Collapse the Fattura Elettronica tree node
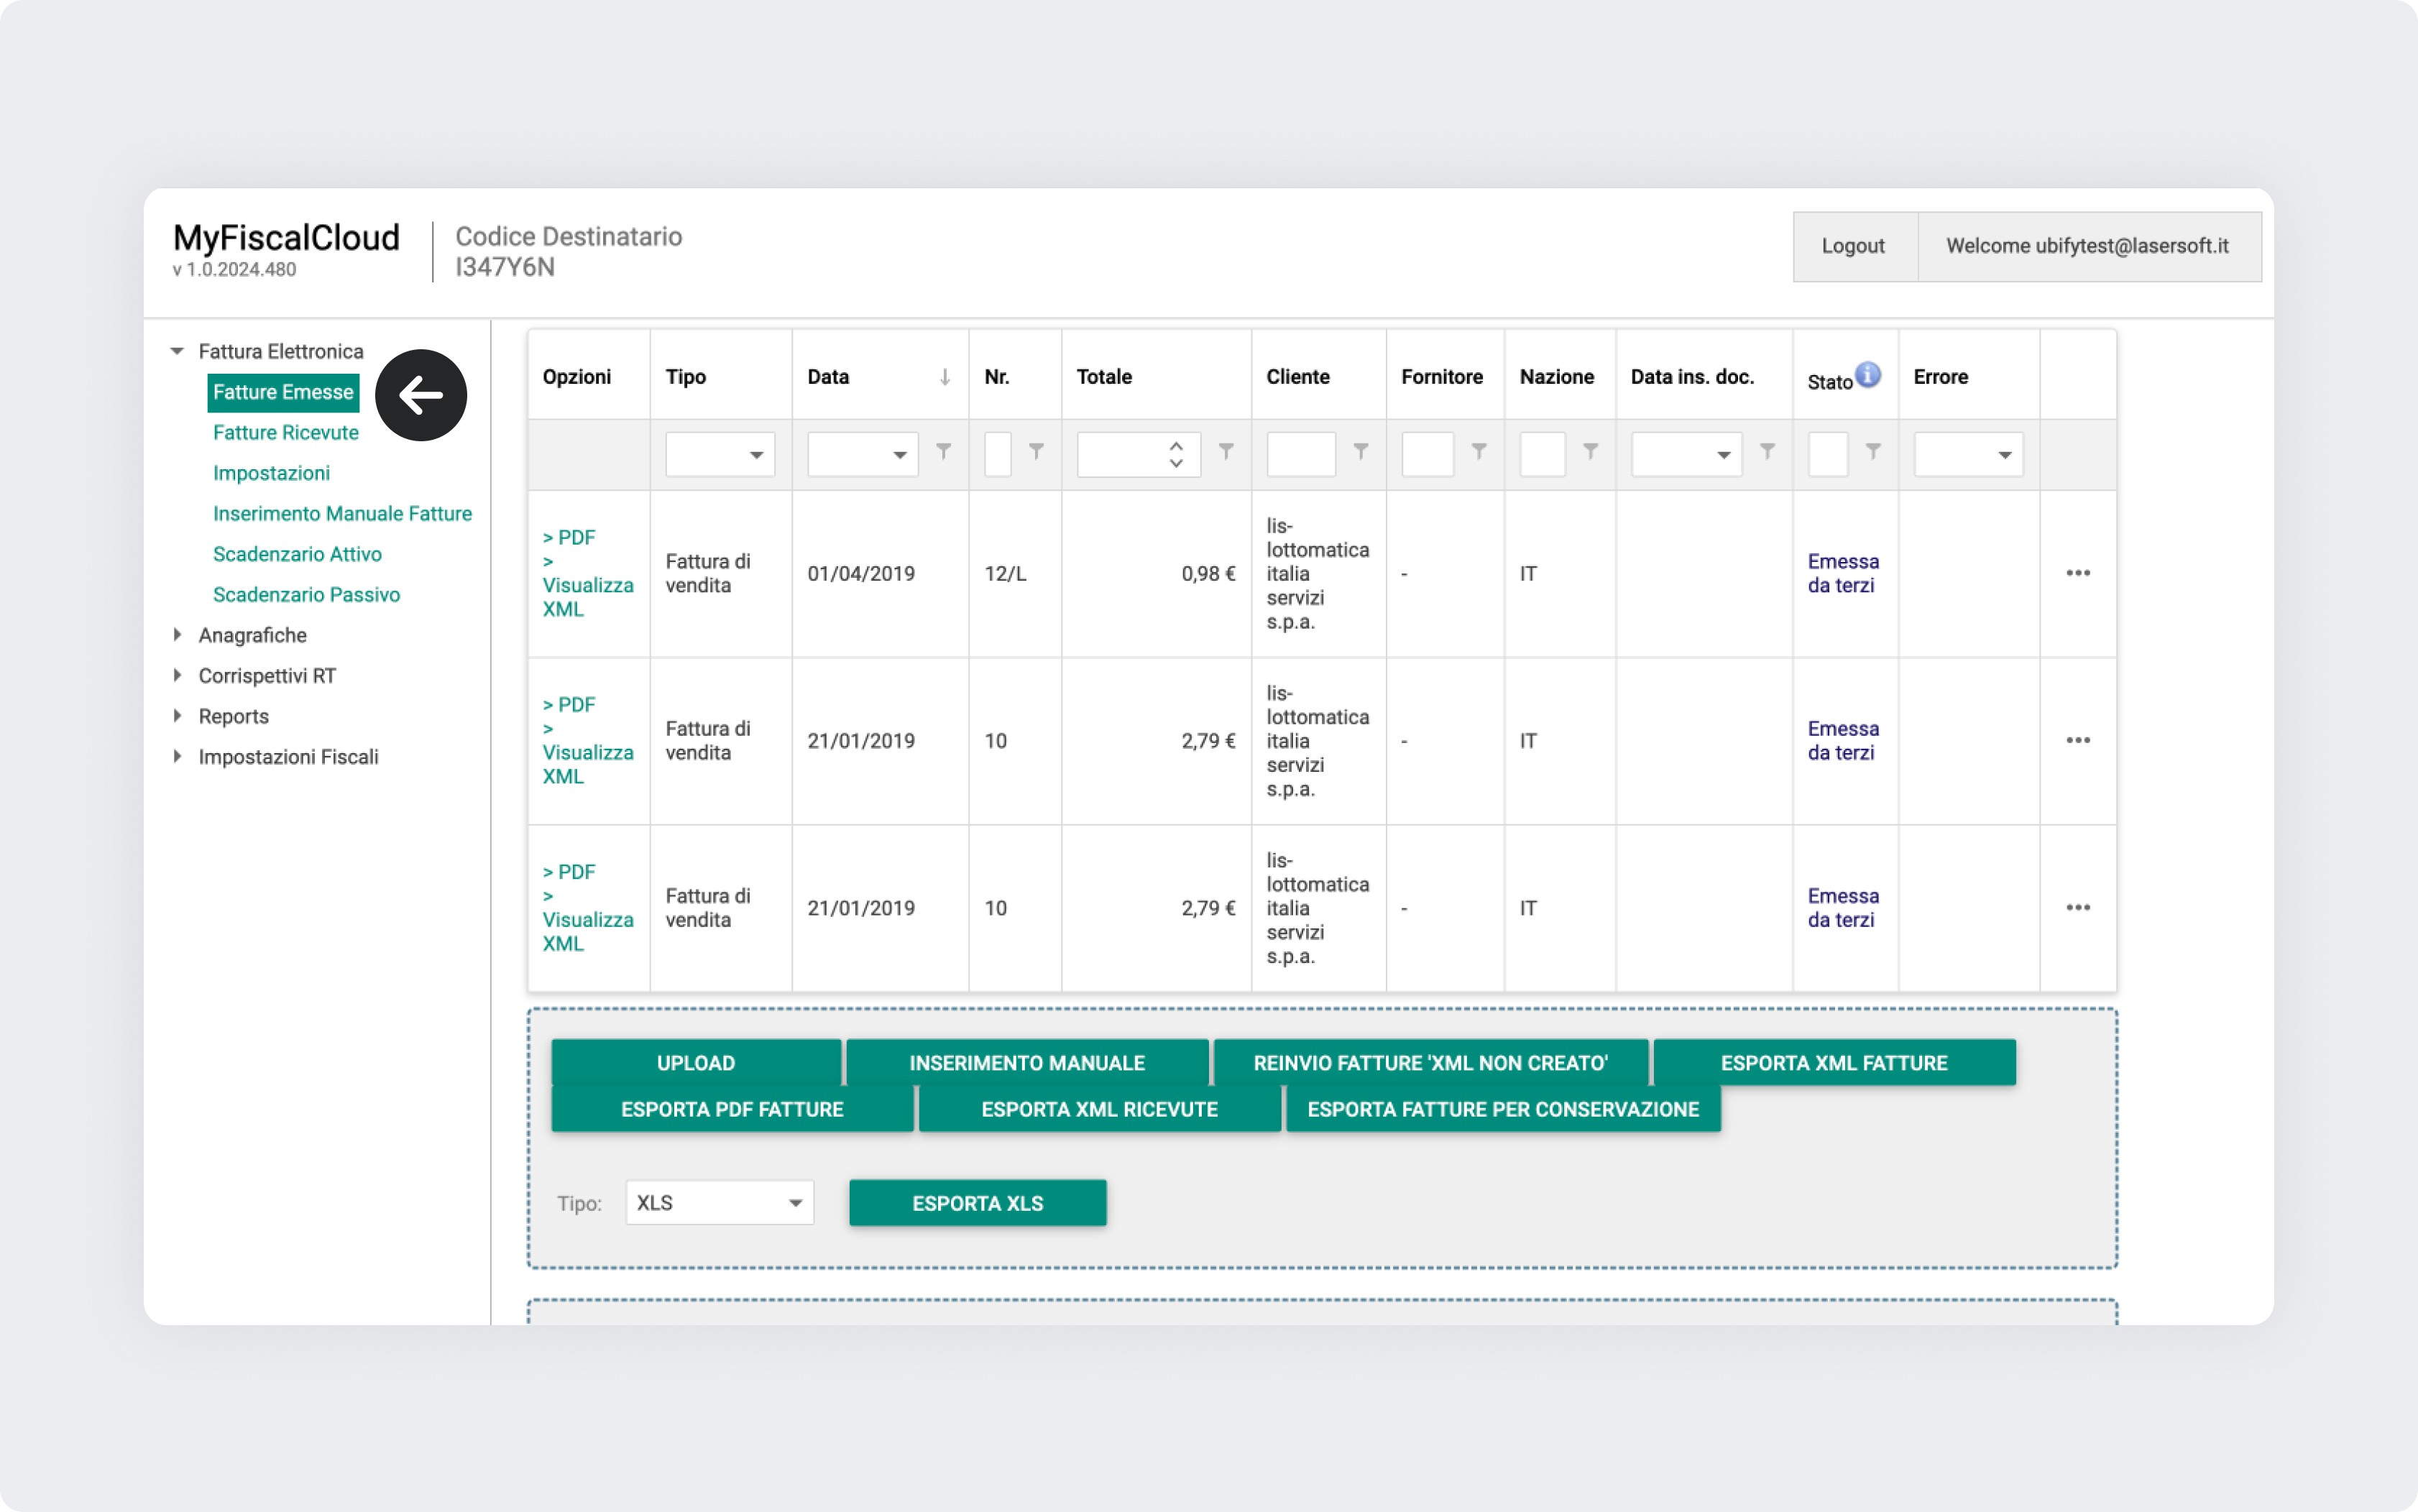 tap(178, 351)
